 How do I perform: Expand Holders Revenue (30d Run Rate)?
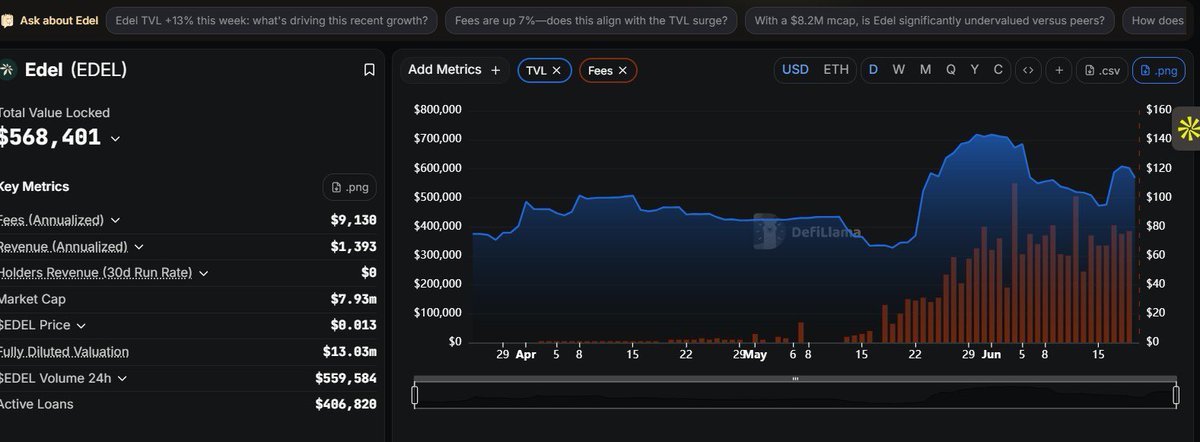point(204,273)
